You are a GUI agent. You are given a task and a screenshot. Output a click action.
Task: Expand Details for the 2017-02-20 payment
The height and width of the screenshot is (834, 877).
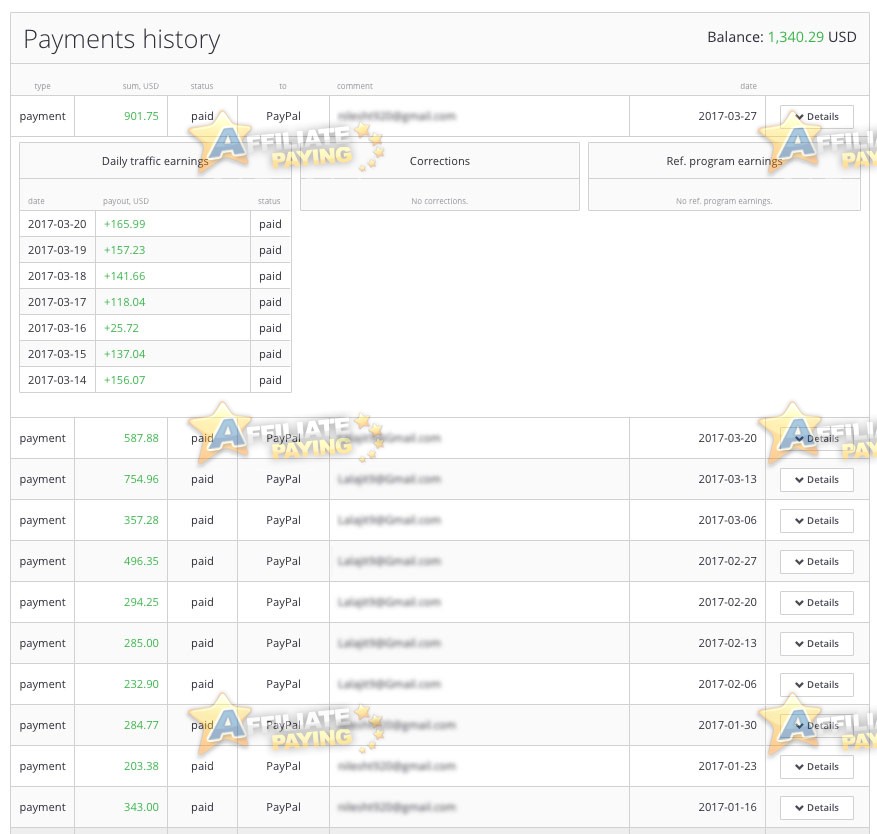817,602
